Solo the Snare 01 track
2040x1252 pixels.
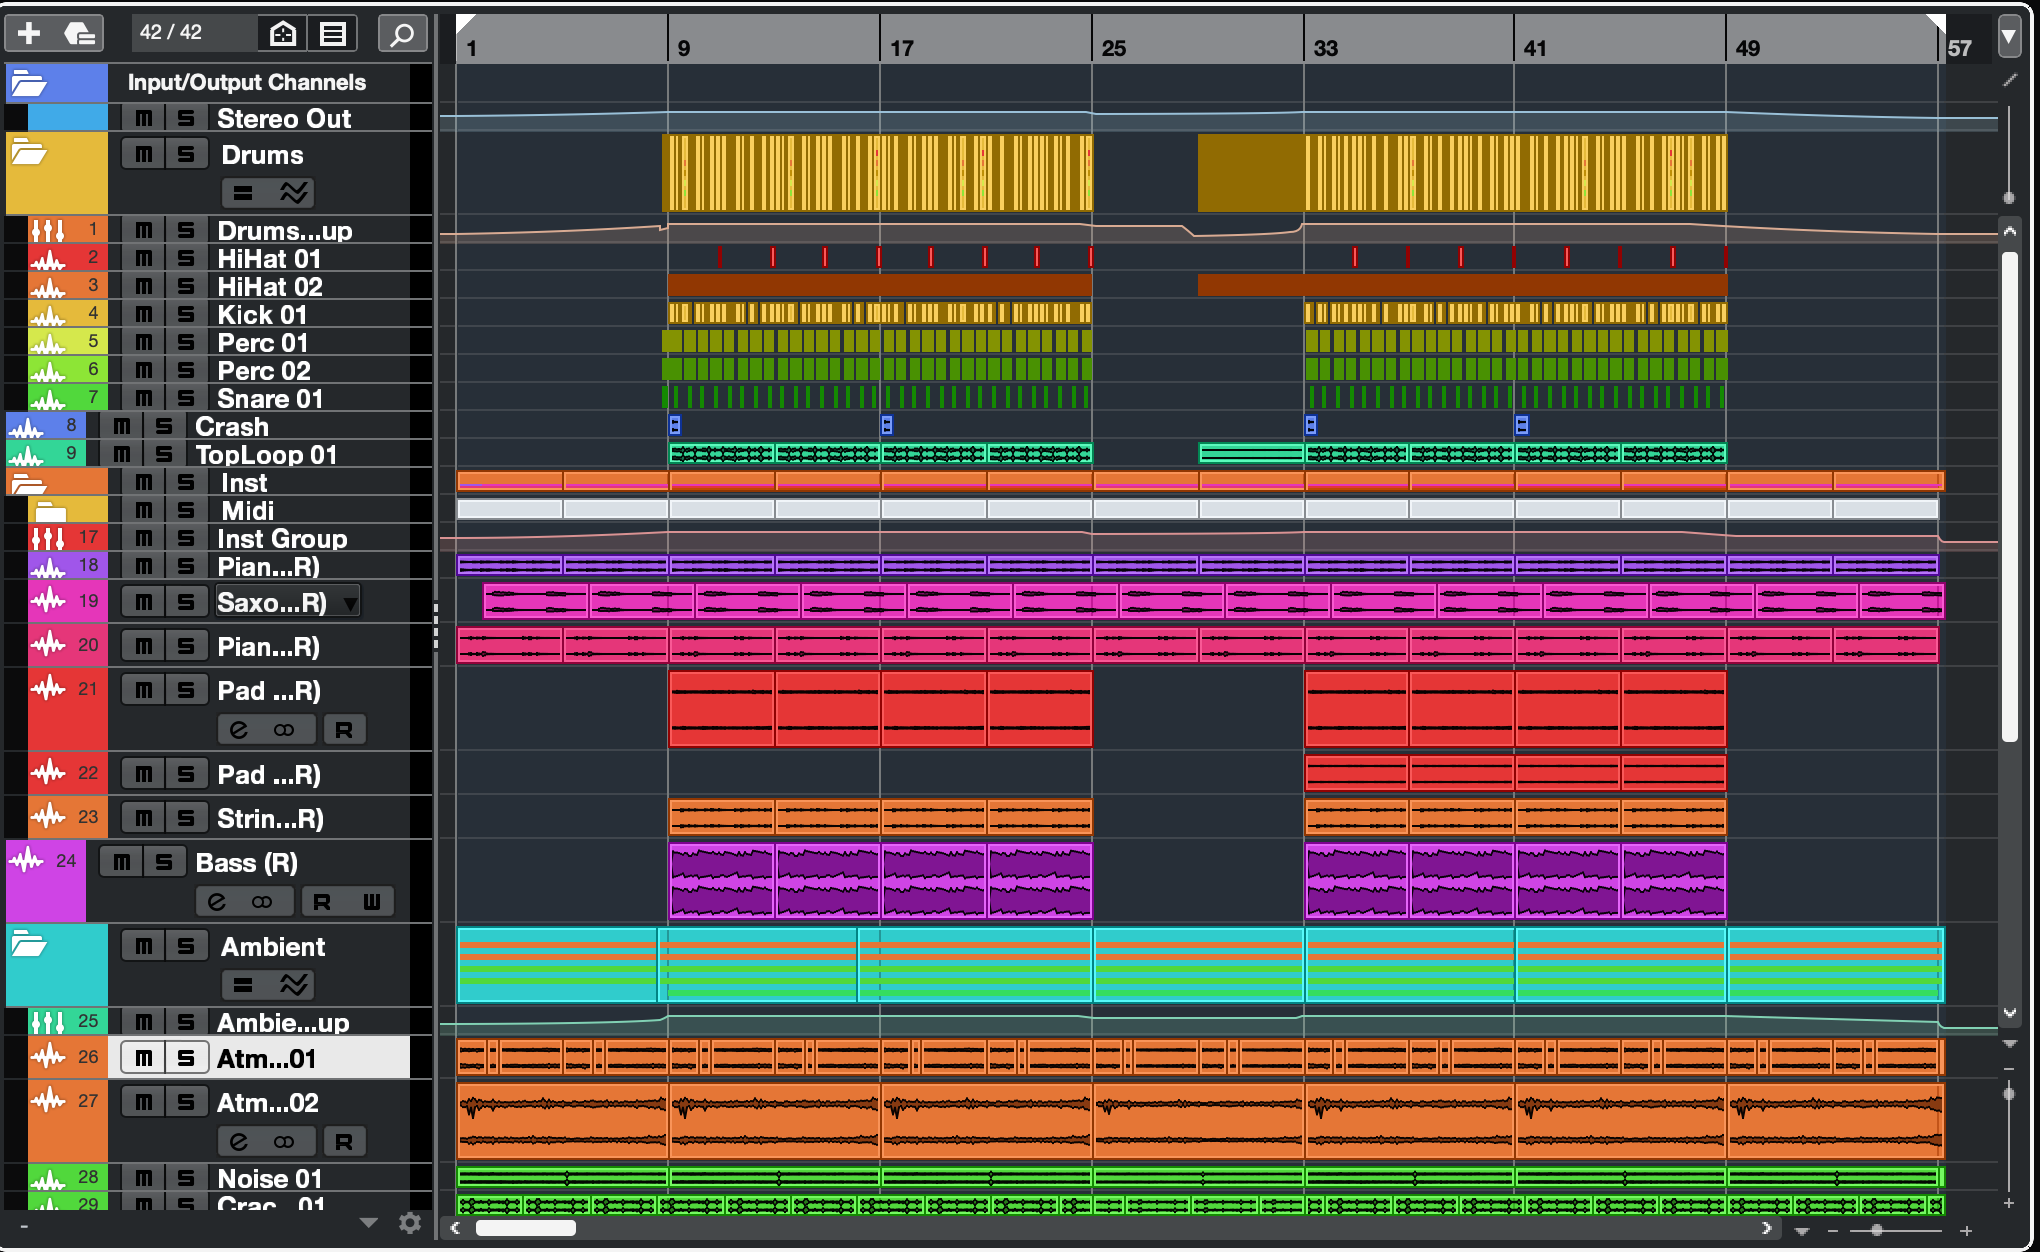pyautogui.click(x=186, y=399)
